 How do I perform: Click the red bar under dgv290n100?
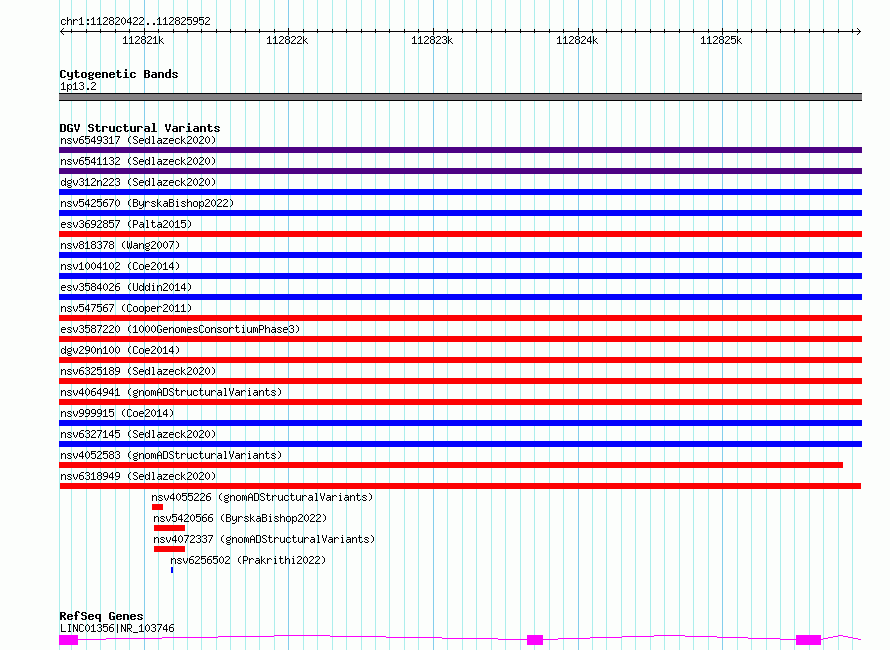tap(460, 360)
